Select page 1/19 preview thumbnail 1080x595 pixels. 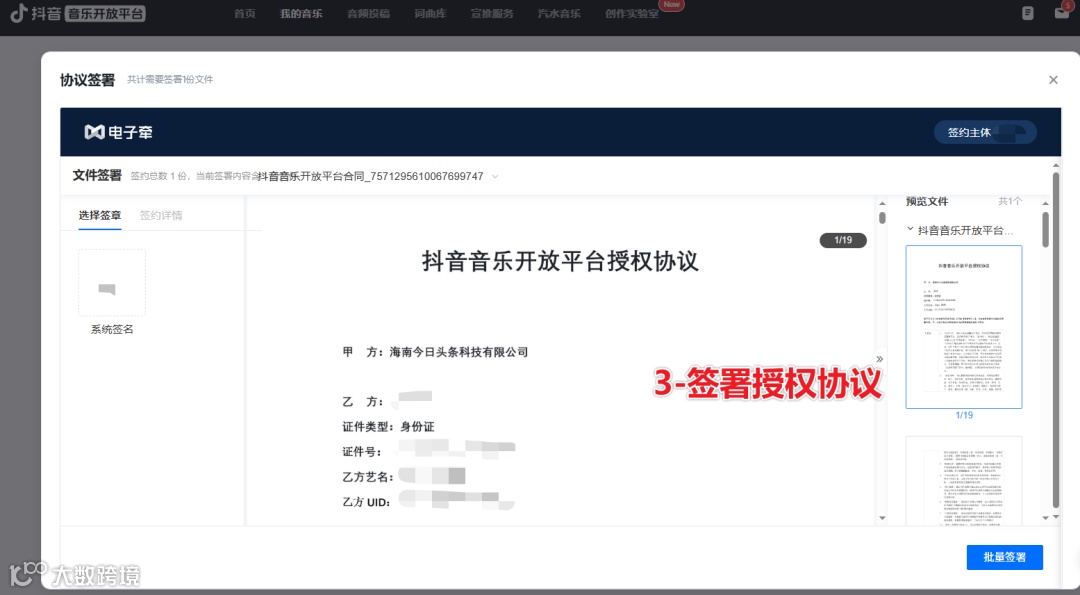[964, 327]
